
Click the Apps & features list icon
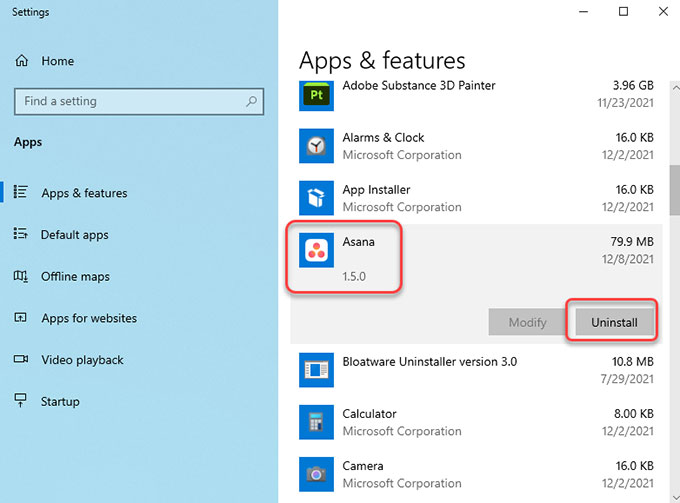20,192
